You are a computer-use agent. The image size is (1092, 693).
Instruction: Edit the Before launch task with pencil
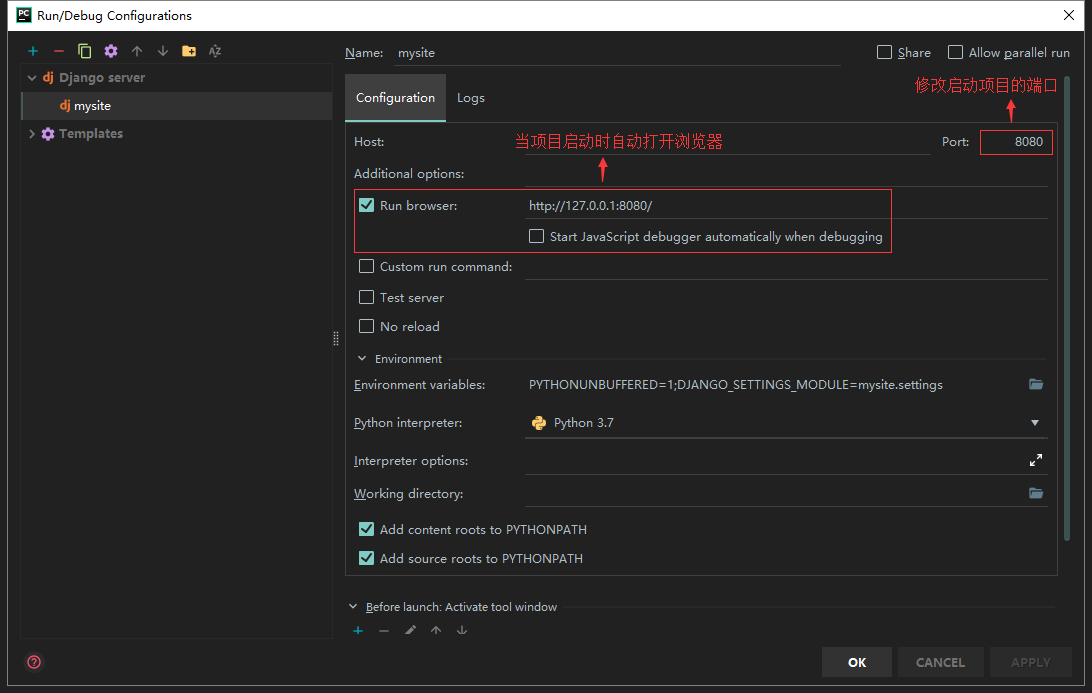[410, 630]
